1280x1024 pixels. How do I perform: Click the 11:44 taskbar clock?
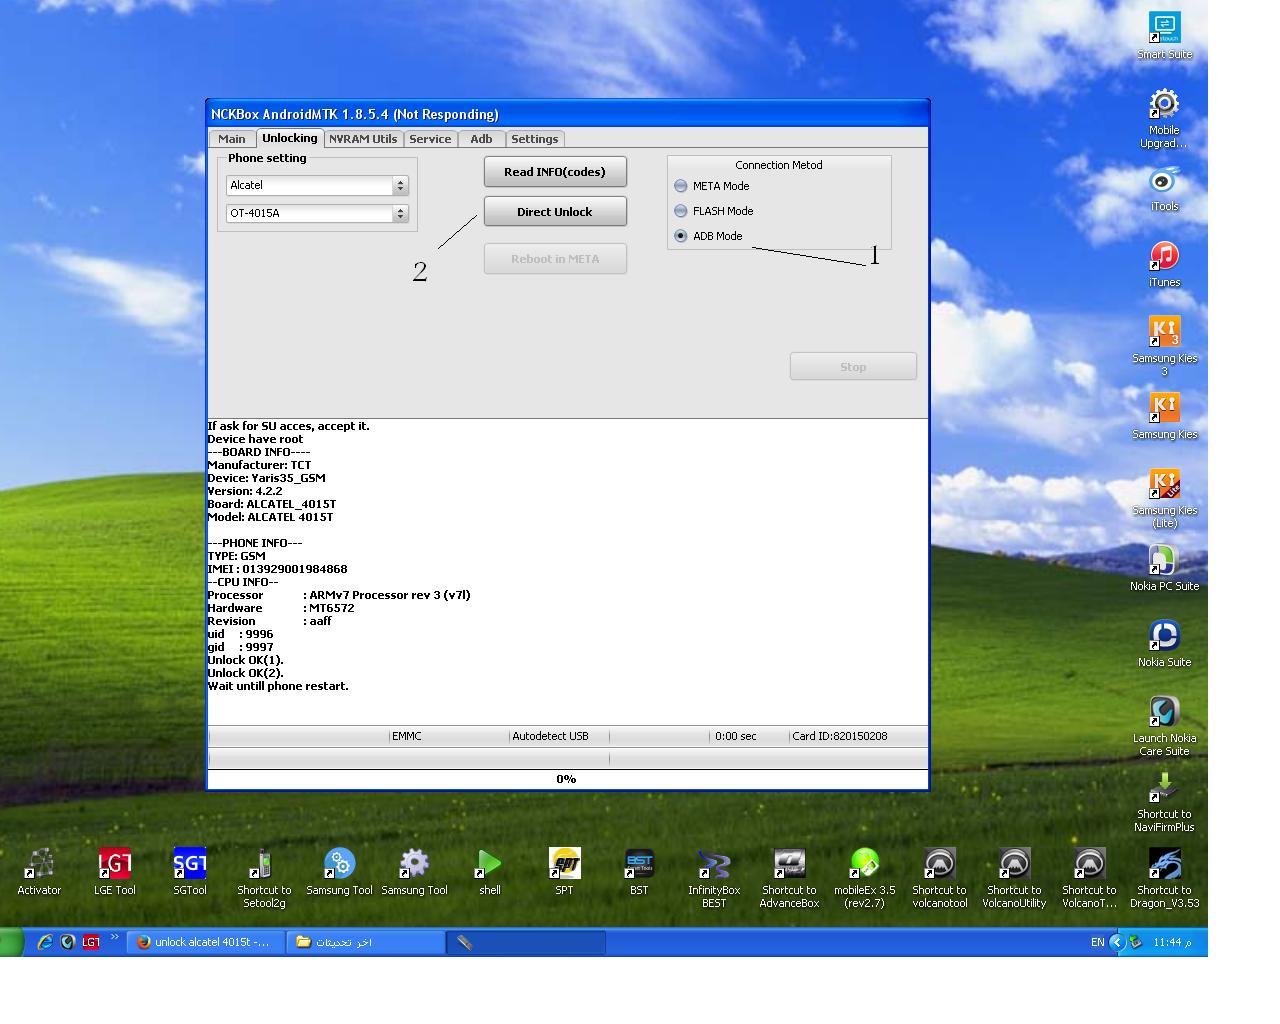click(1172, 942)
